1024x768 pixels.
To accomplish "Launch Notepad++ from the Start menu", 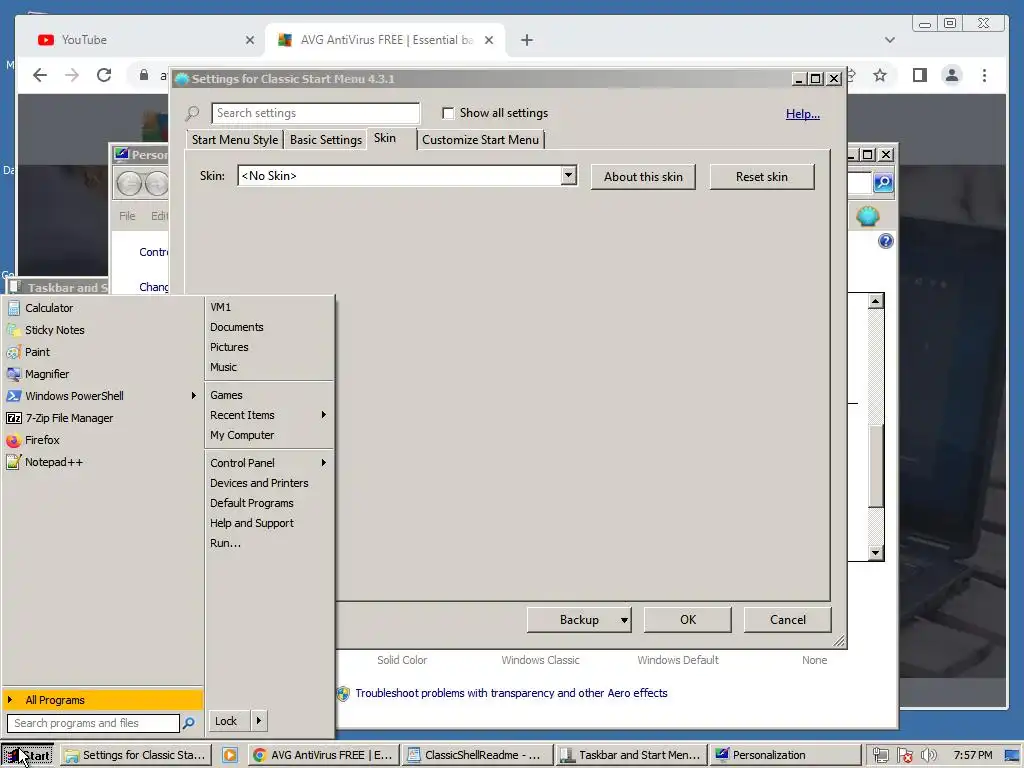I will coord(103,462).
